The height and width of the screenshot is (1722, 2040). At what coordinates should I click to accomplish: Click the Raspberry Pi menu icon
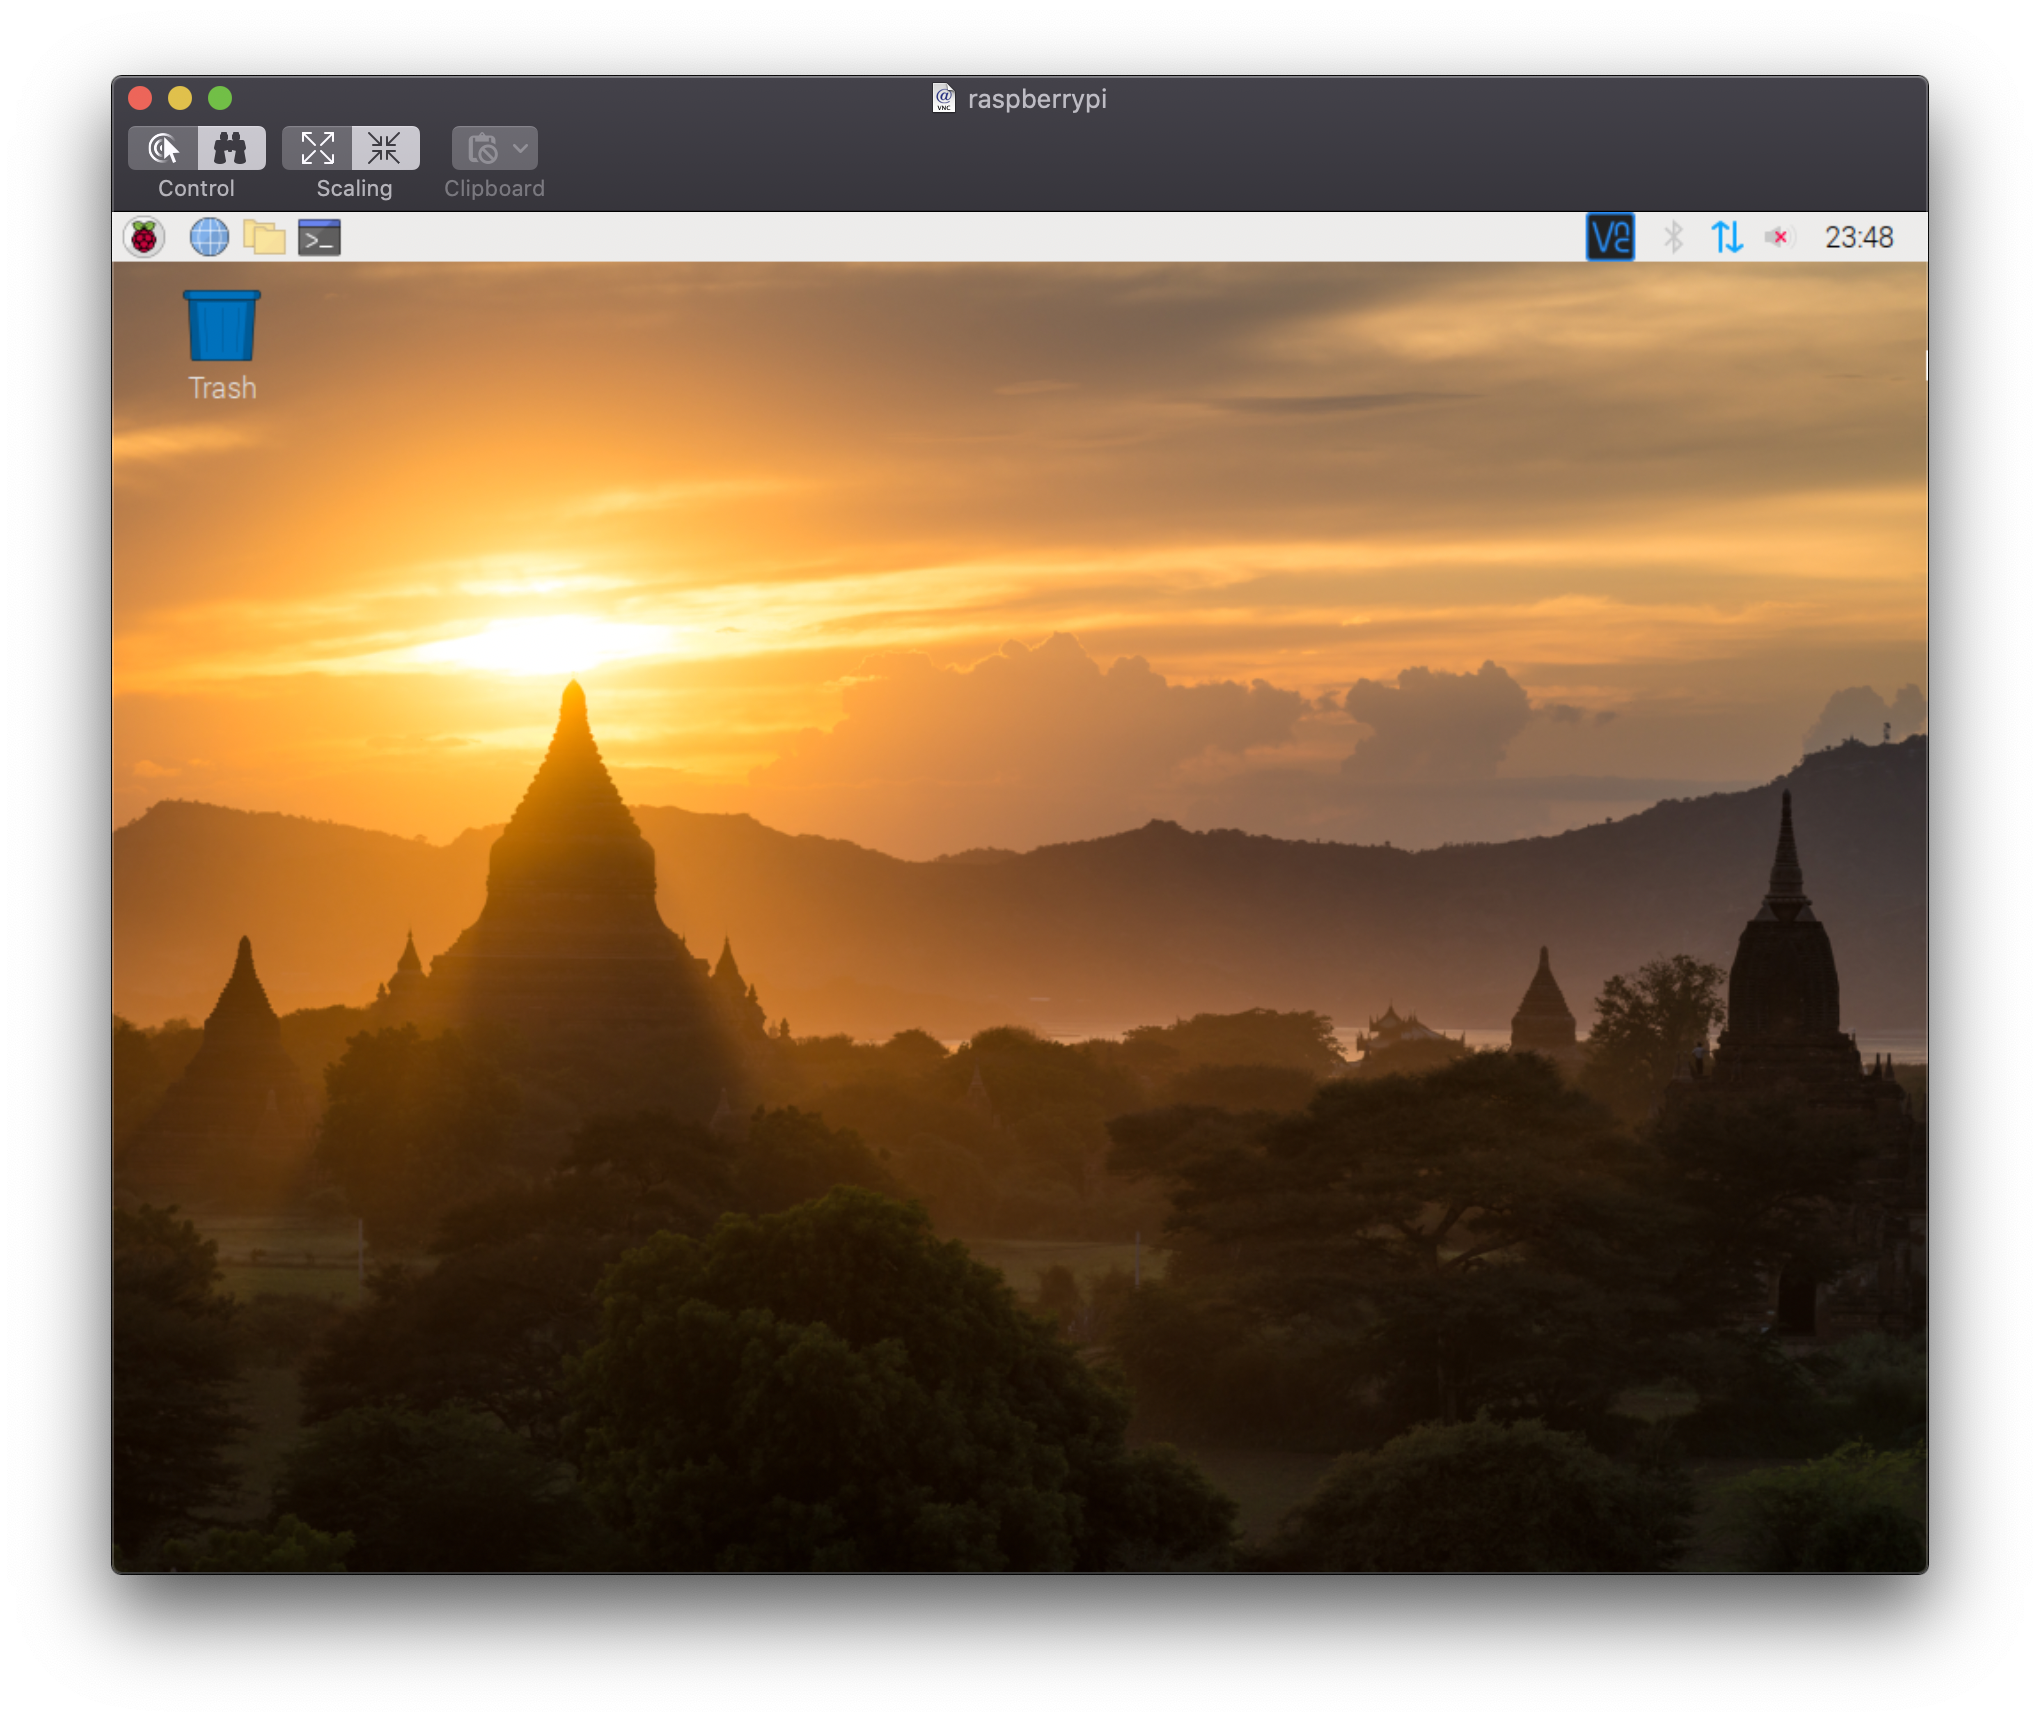(x=147, y=237)
